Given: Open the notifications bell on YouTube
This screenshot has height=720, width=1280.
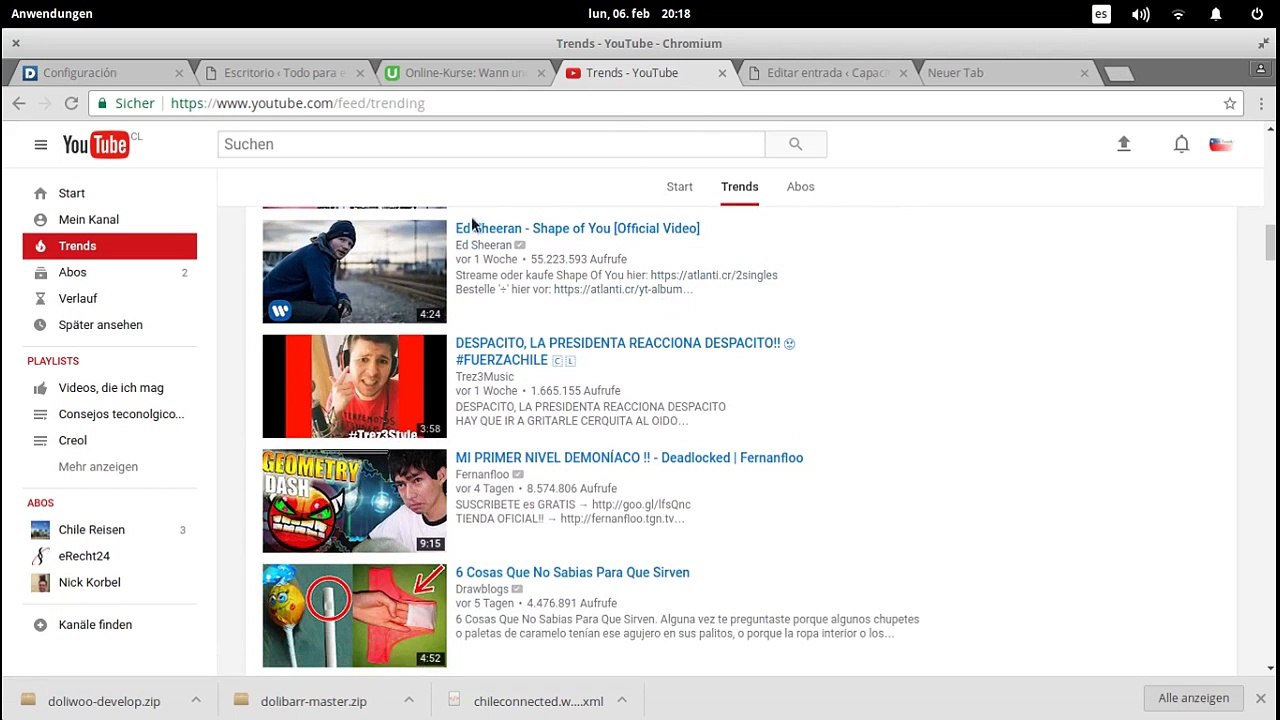Looking at the screenshot, I should [x=1181, y=144].
